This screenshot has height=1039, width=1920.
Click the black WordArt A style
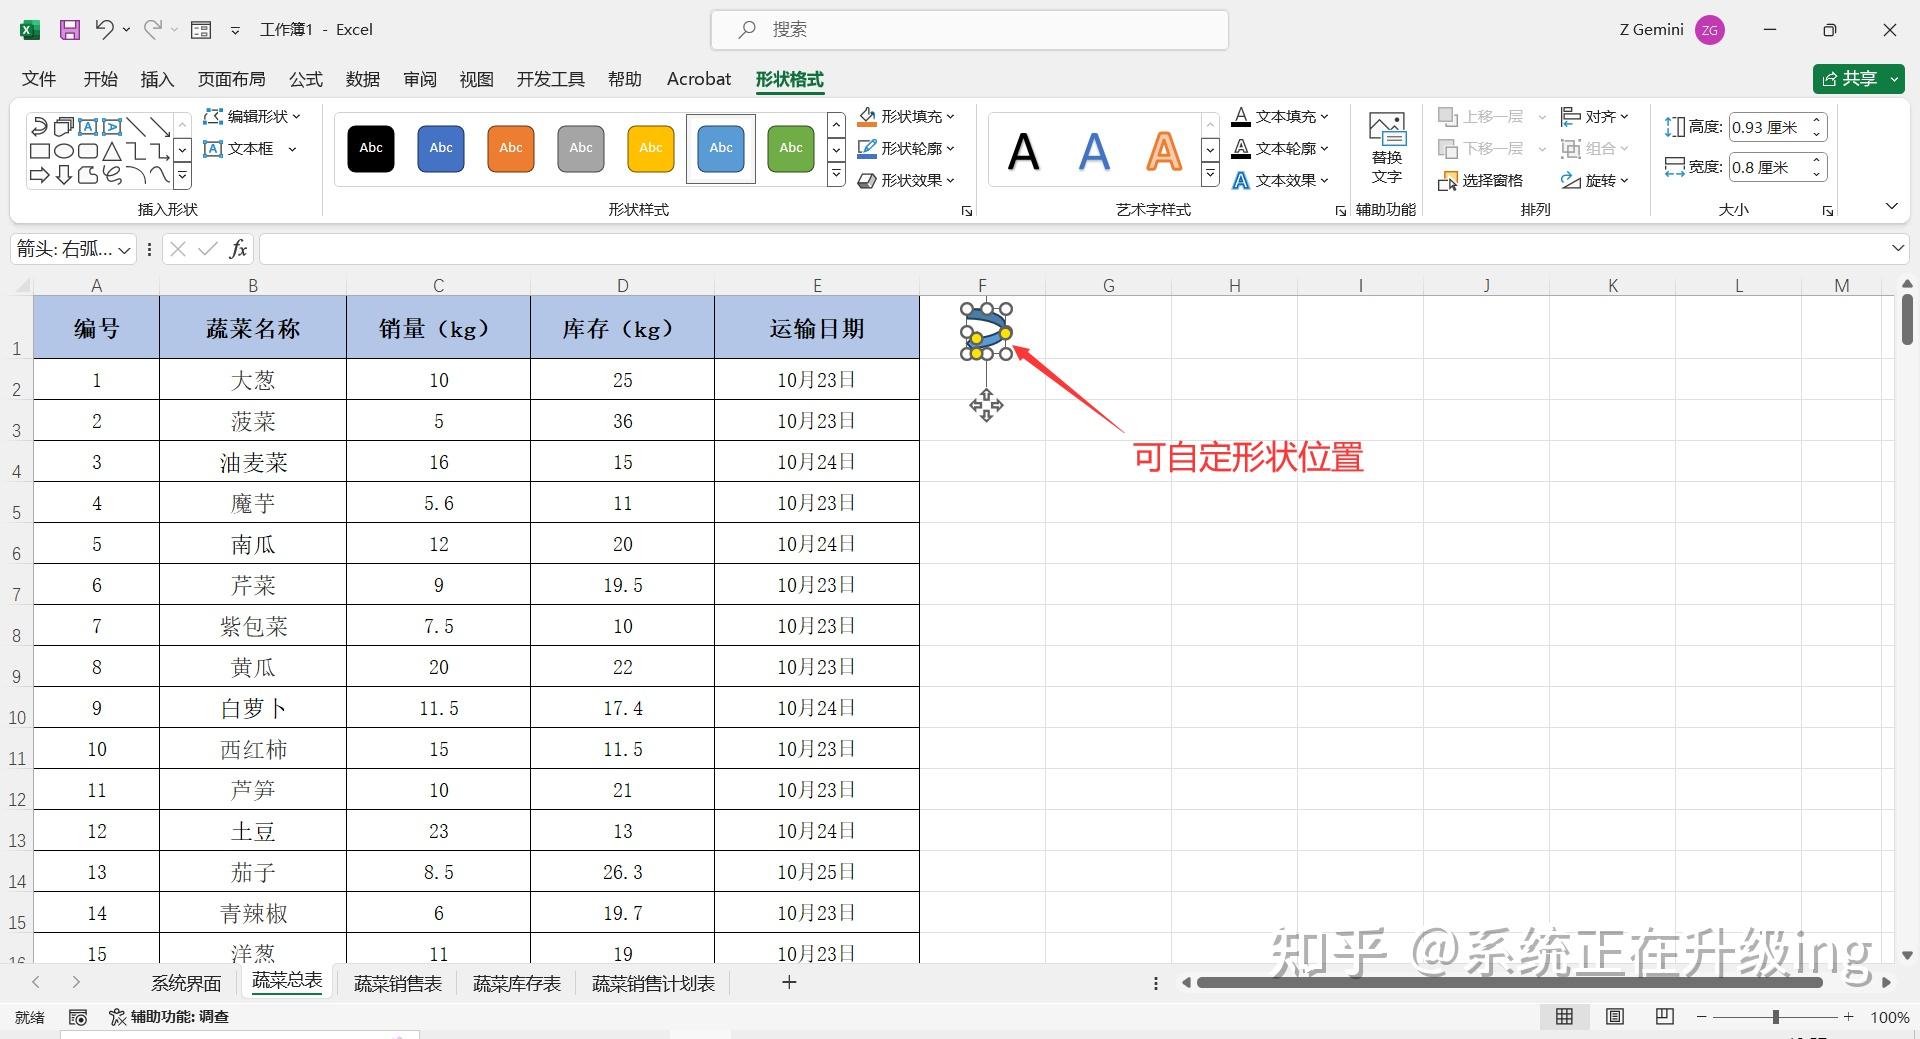click(1023, 152)
